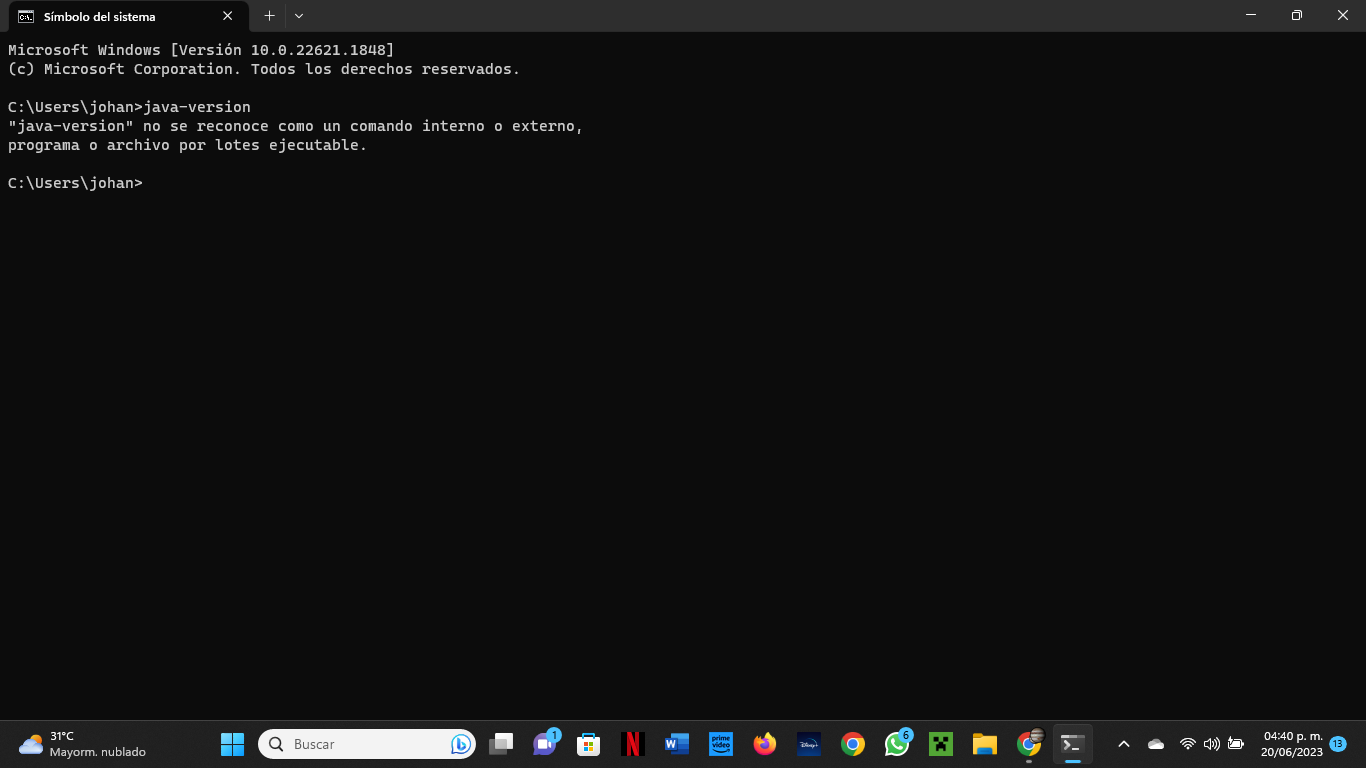Click the active Terminal taskbar icon

[x=1073, y=744]
